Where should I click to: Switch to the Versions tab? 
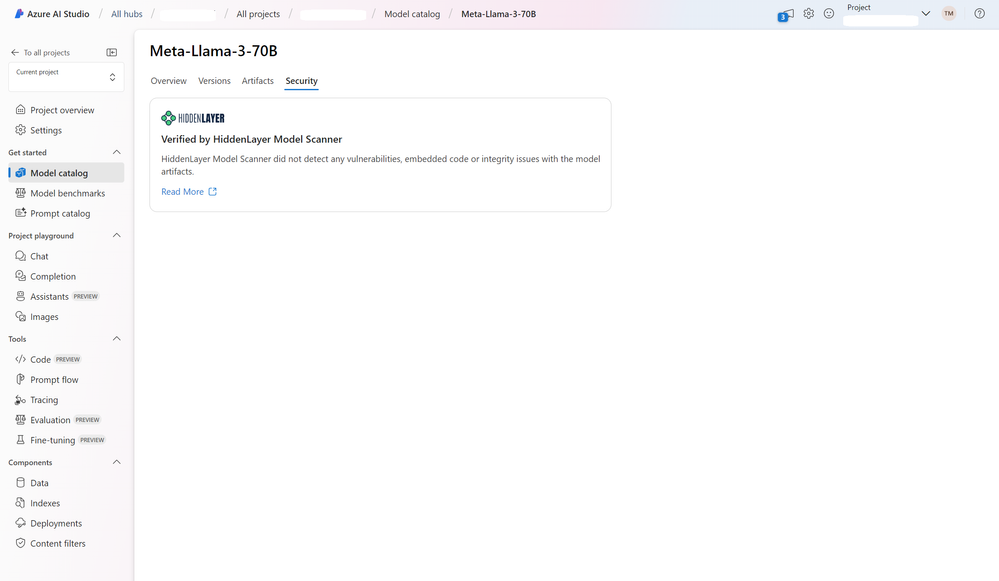click(214, 81)
